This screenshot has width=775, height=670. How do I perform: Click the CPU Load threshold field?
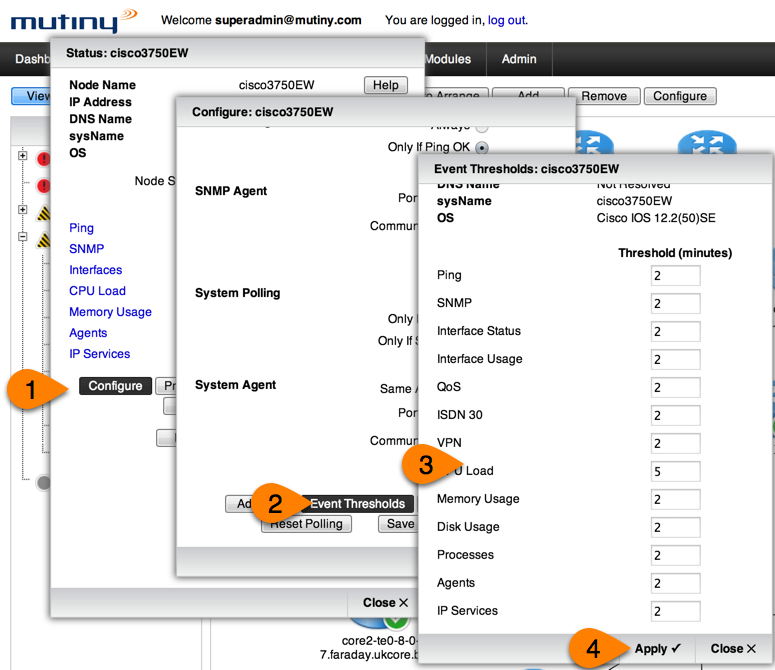(675, 471)
